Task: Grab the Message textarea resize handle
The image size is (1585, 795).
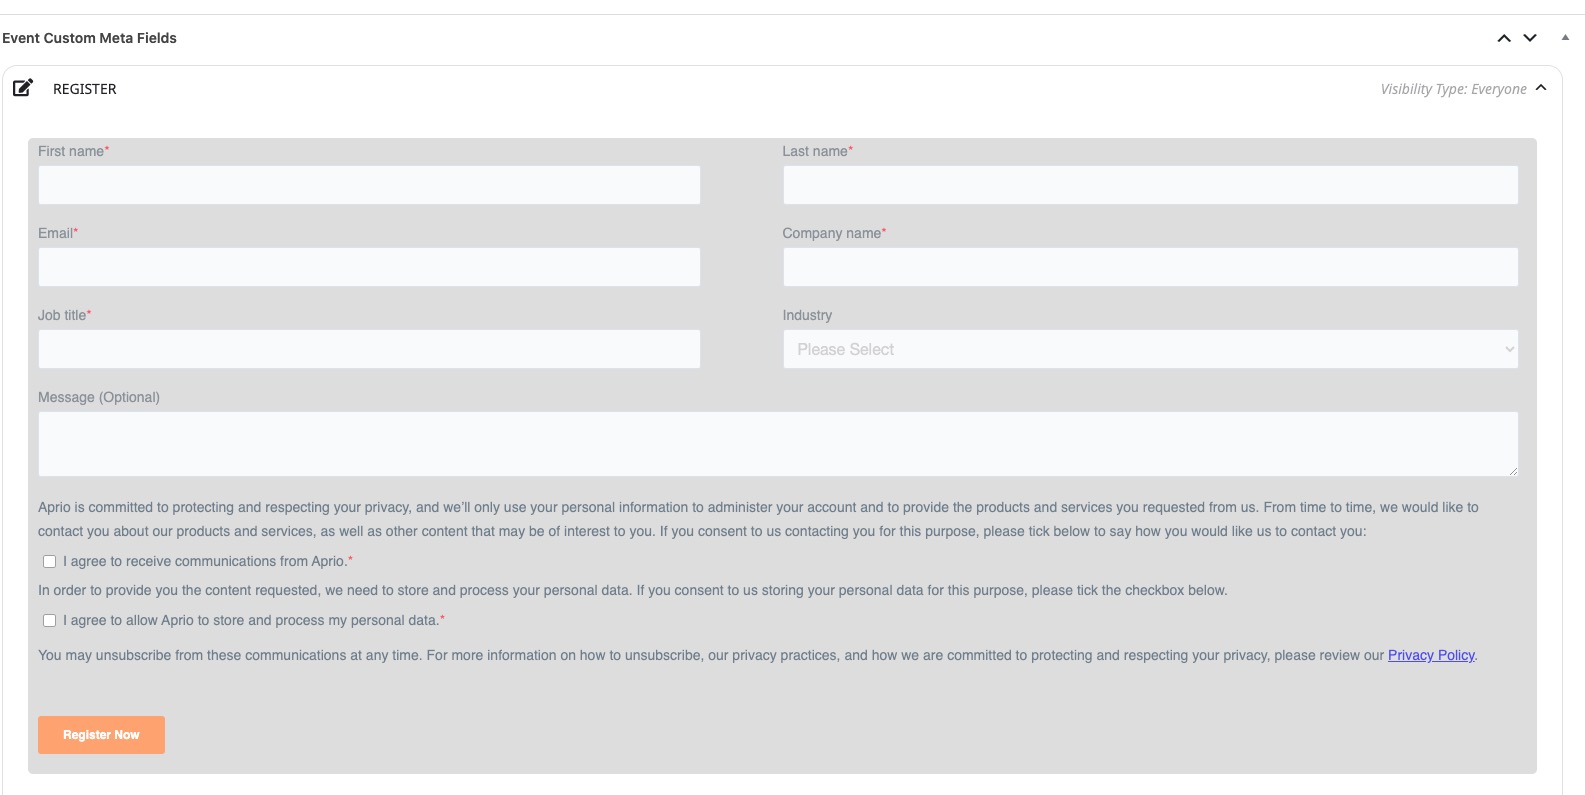Action: [x=1512, y=470]
